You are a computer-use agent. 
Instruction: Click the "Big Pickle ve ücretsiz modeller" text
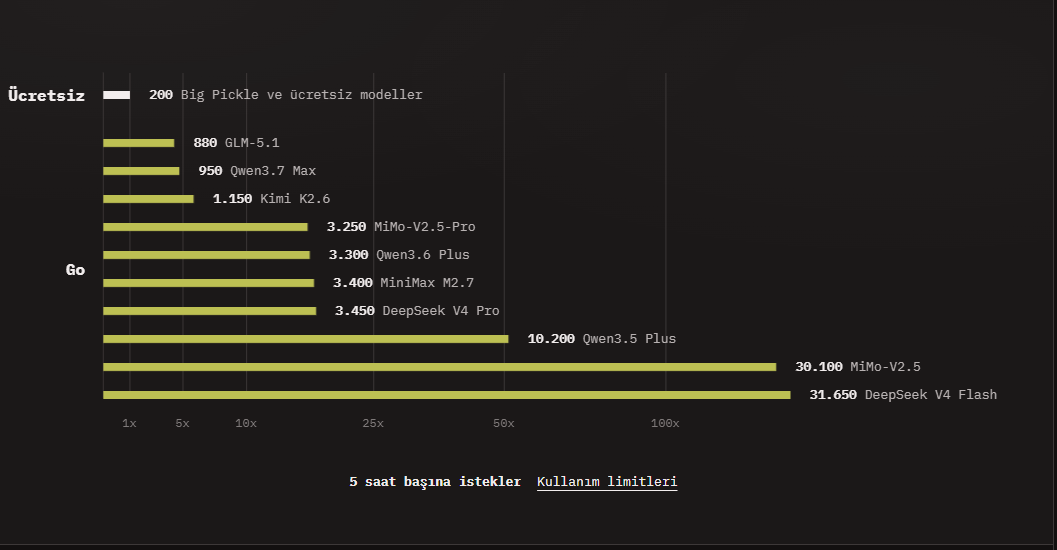click(301, 94)
